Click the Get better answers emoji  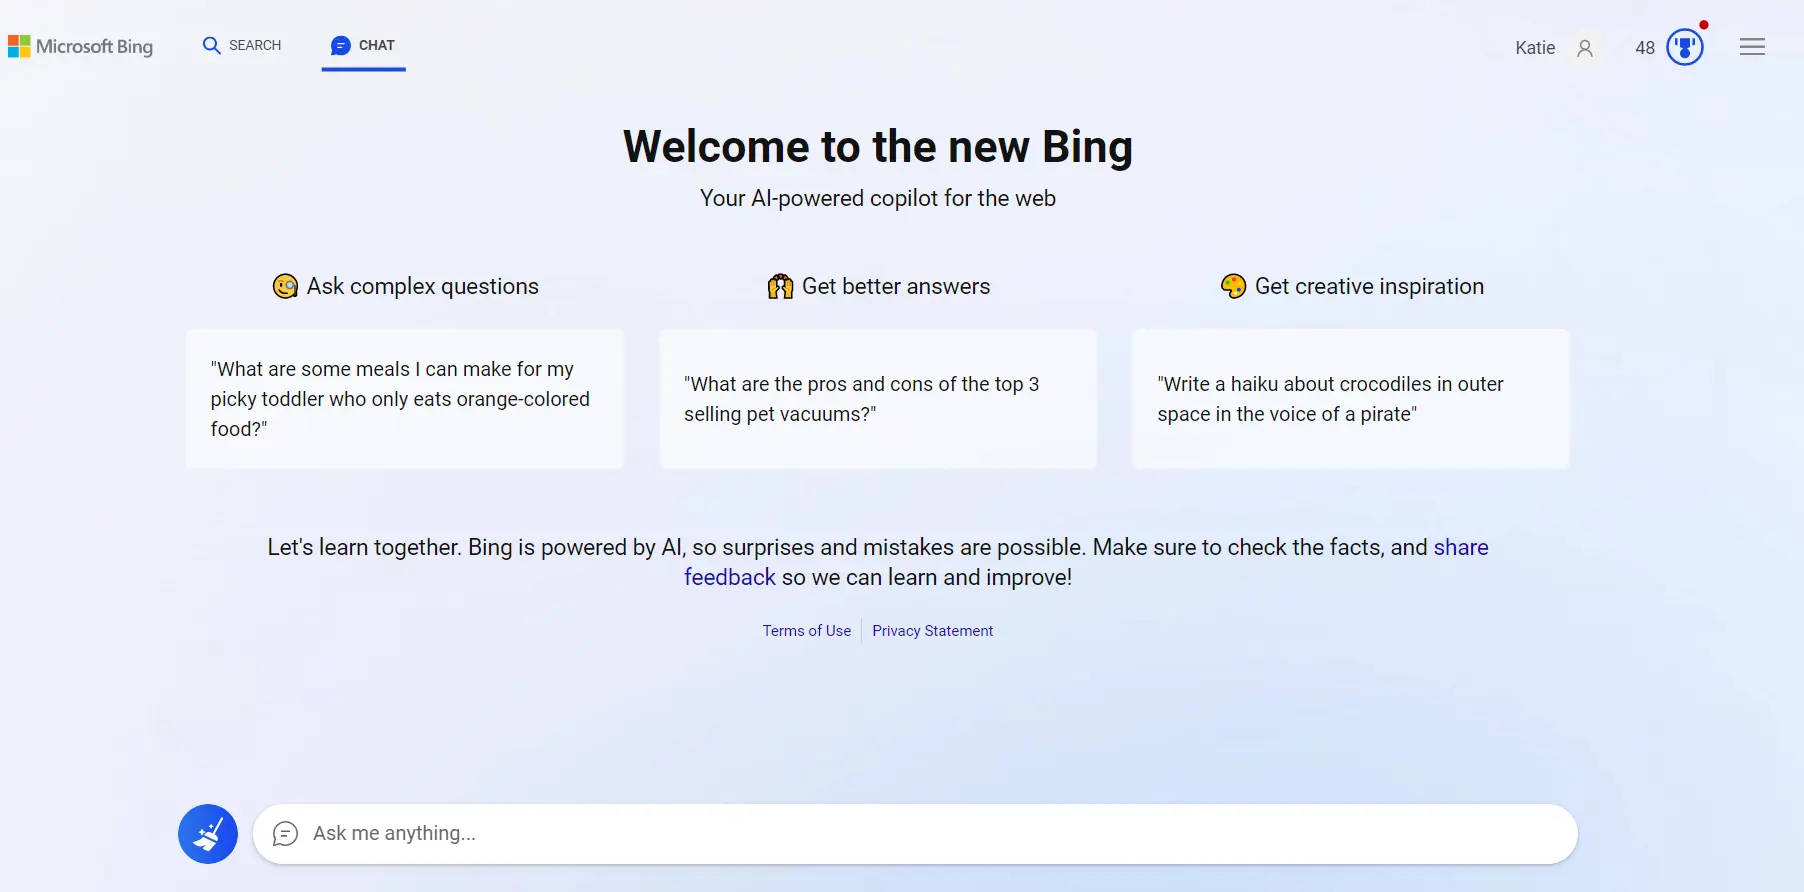(x=780, y=286)
